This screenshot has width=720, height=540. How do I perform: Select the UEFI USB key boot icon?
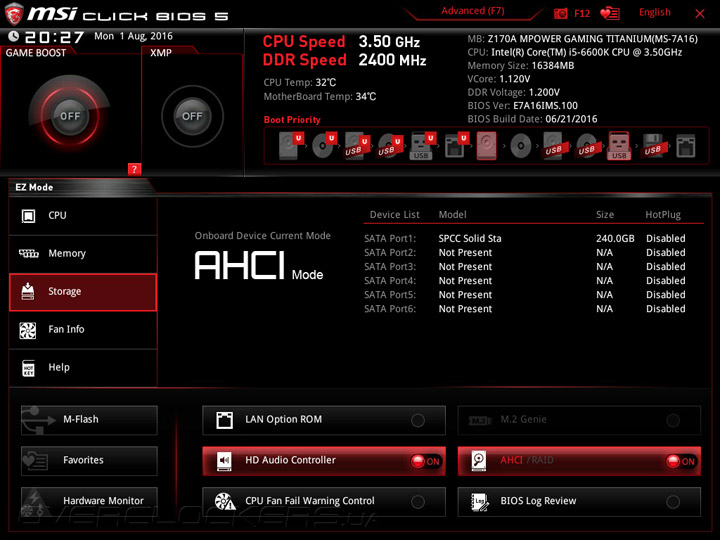coord(422,146)
